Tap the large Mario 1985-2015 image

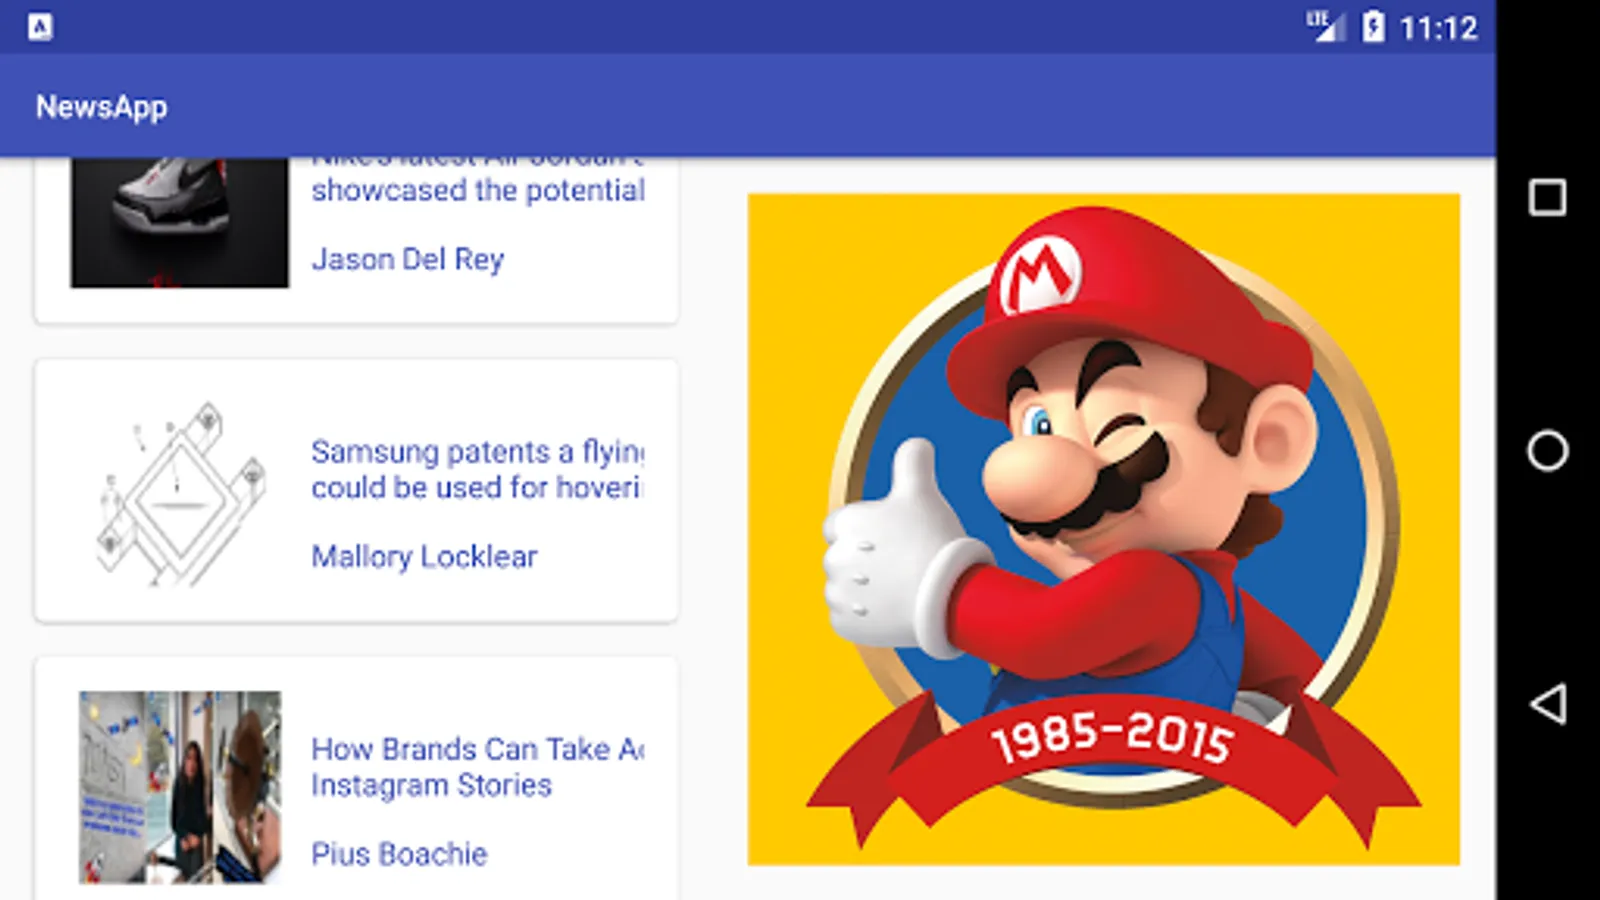pyautogui.click(x=1103, y=529)
